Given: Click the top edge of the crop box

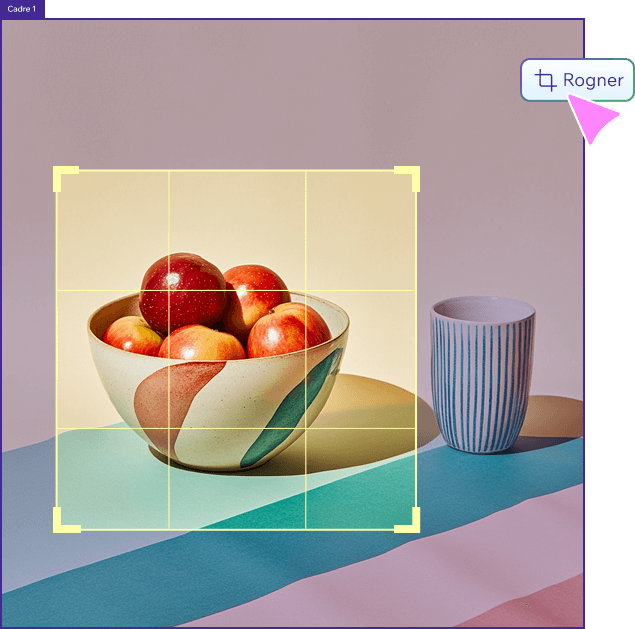Looking at the screenshot, I should (237, 171).
